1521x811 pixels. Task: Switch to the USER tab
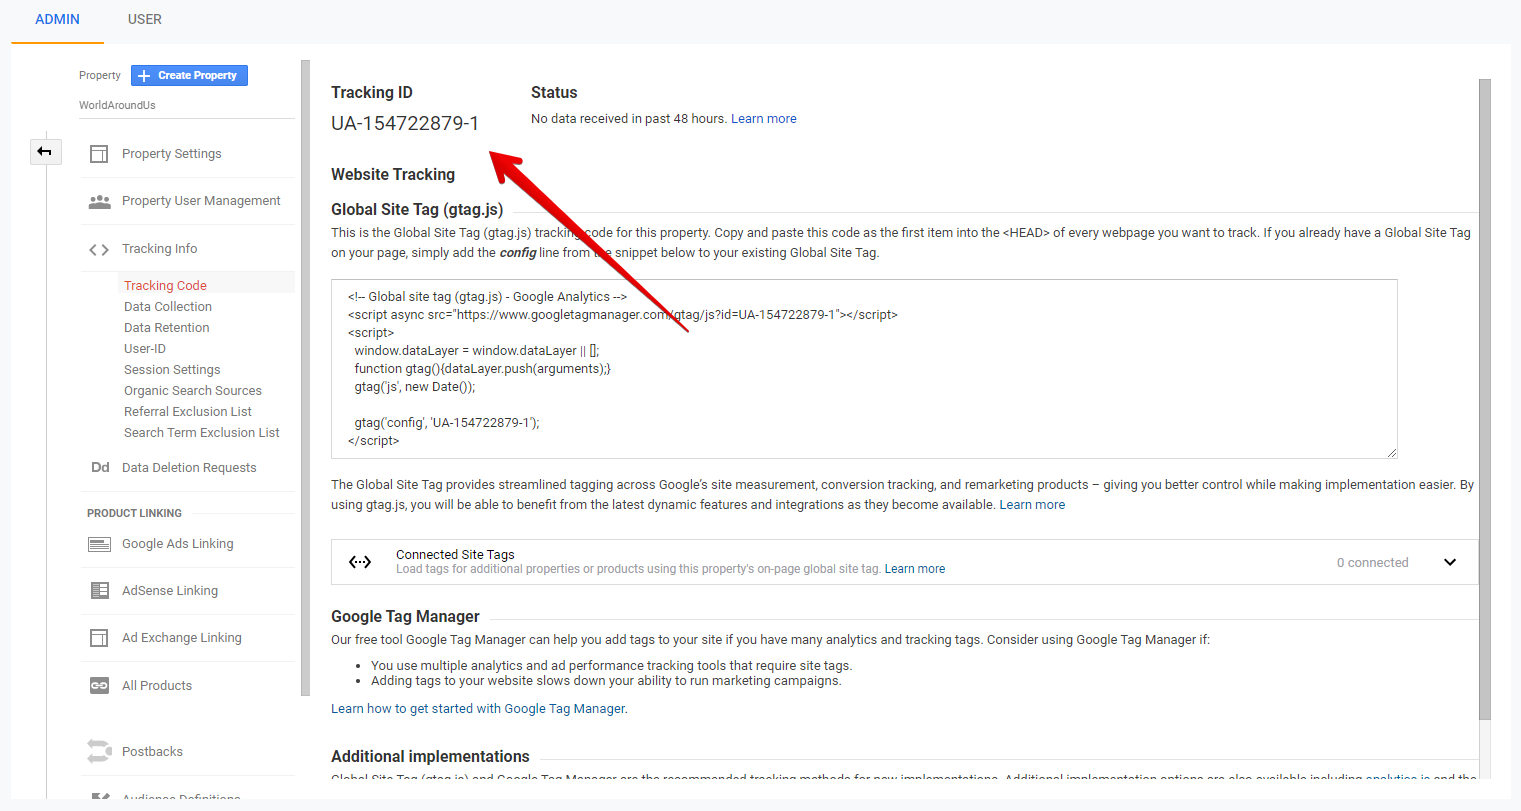tap(145, 20)
